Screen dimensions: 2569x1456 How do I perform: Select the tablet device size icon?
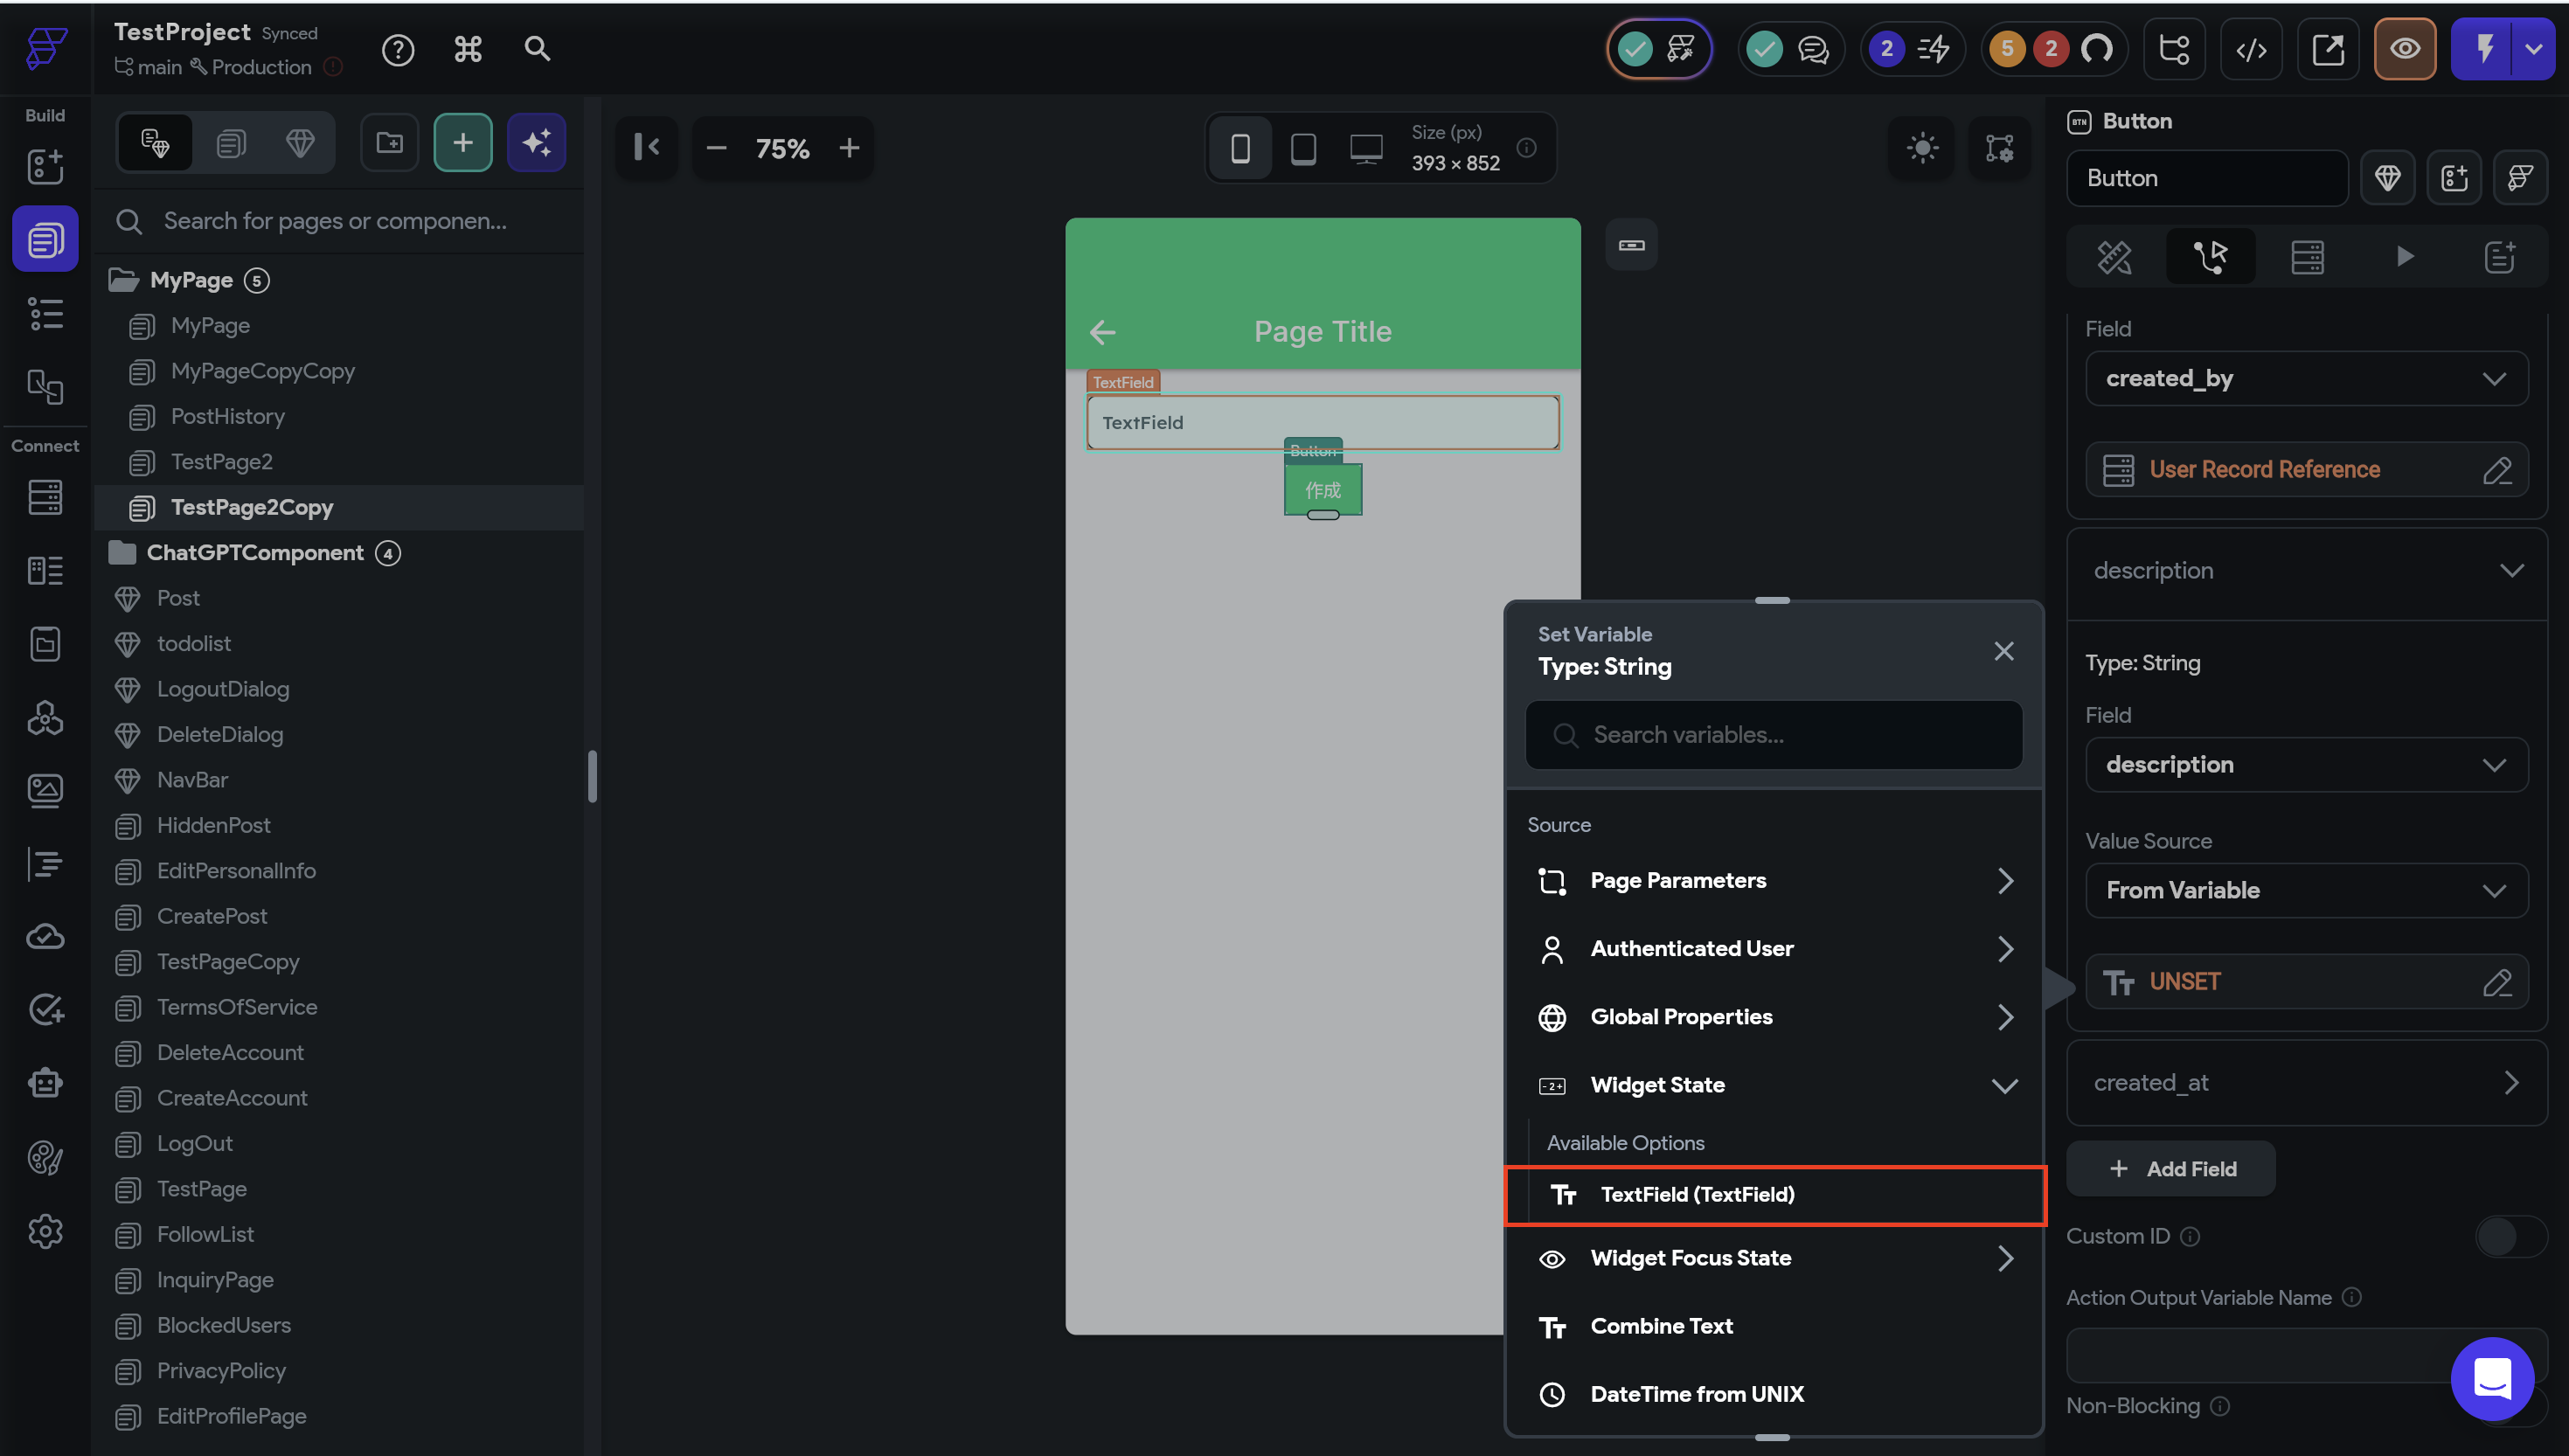pos(1303,149)
